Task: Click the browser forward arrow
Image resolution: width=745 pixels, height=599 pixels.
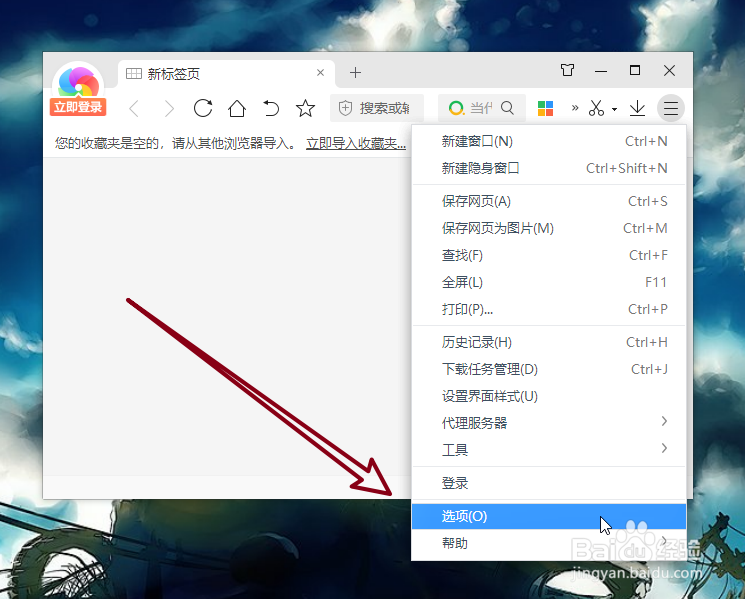Action: point(169,109)
